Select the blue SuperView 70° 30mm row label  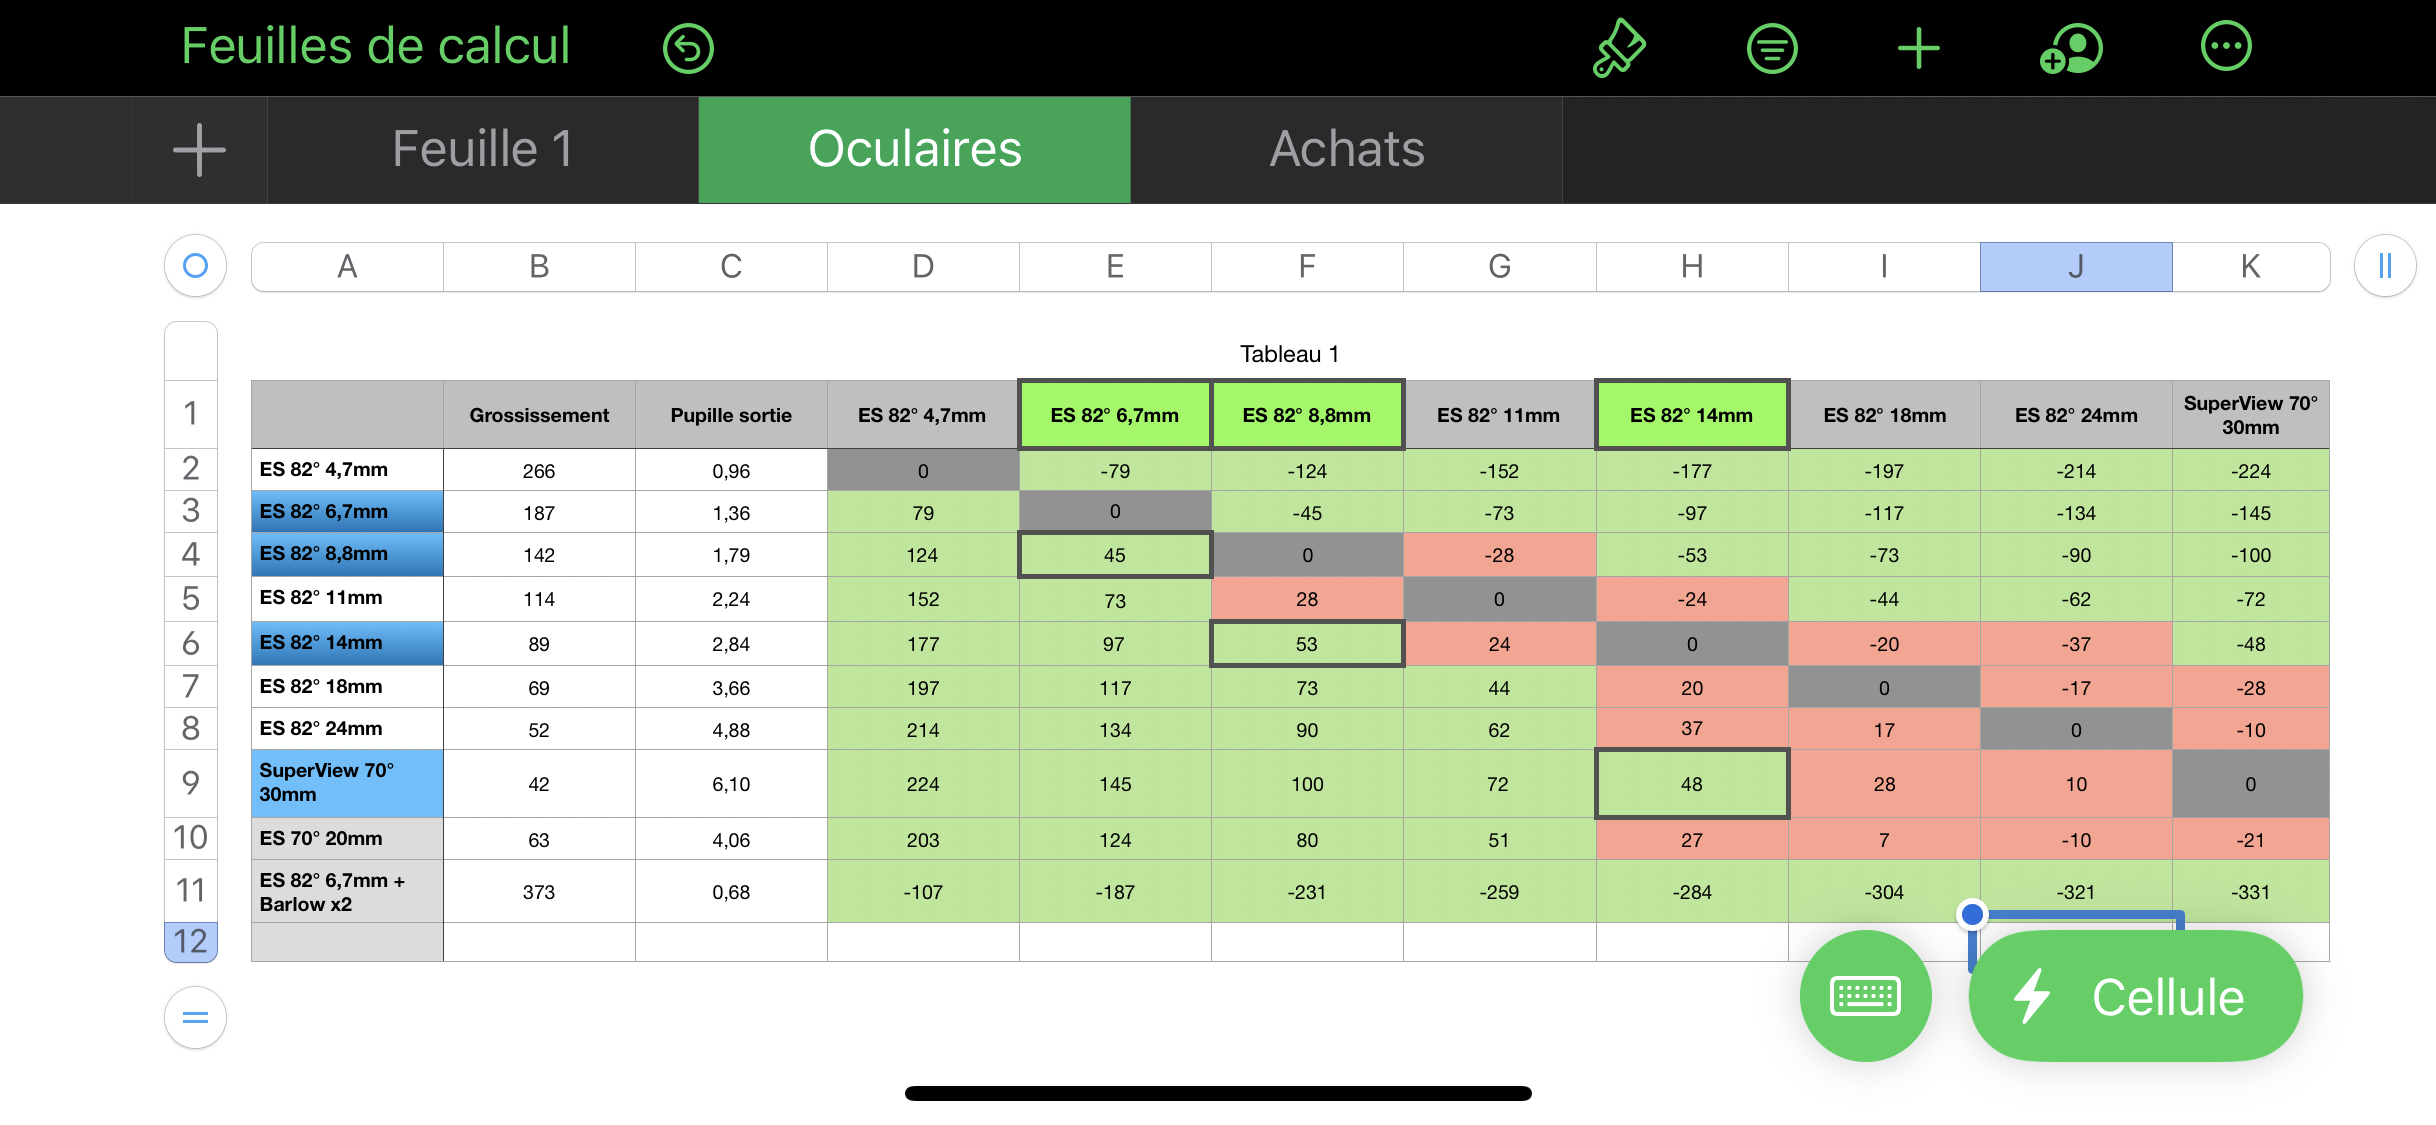pyautogui.click(x=346, y=783)
